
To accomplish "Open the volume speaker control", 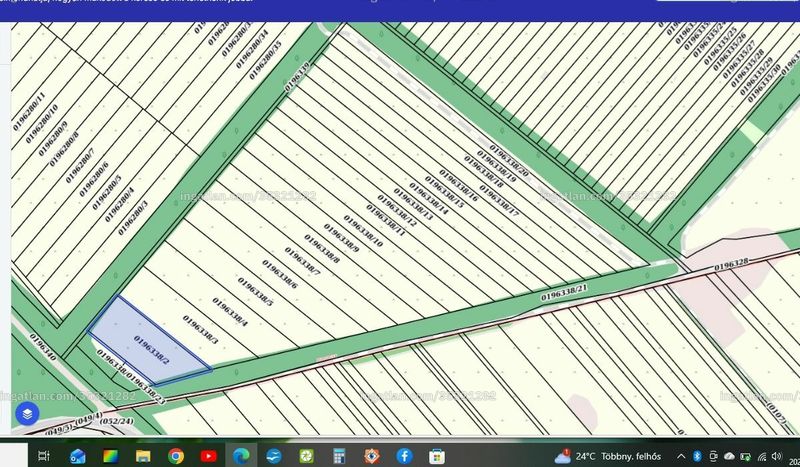I will coord(777,456).
